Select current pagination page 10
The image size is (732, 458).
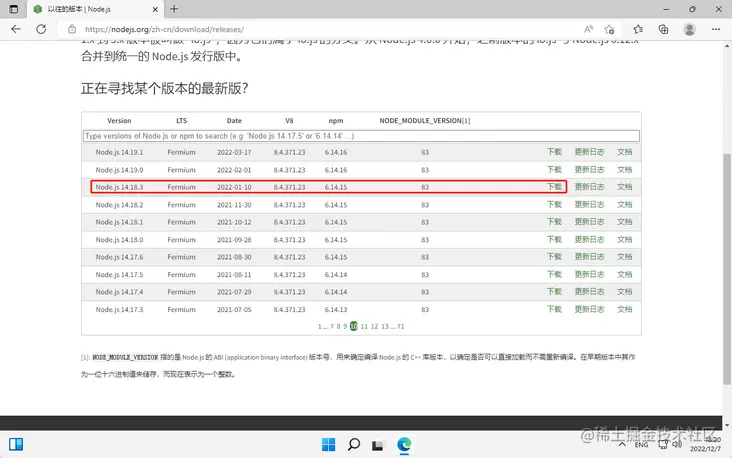coord(354,326)
